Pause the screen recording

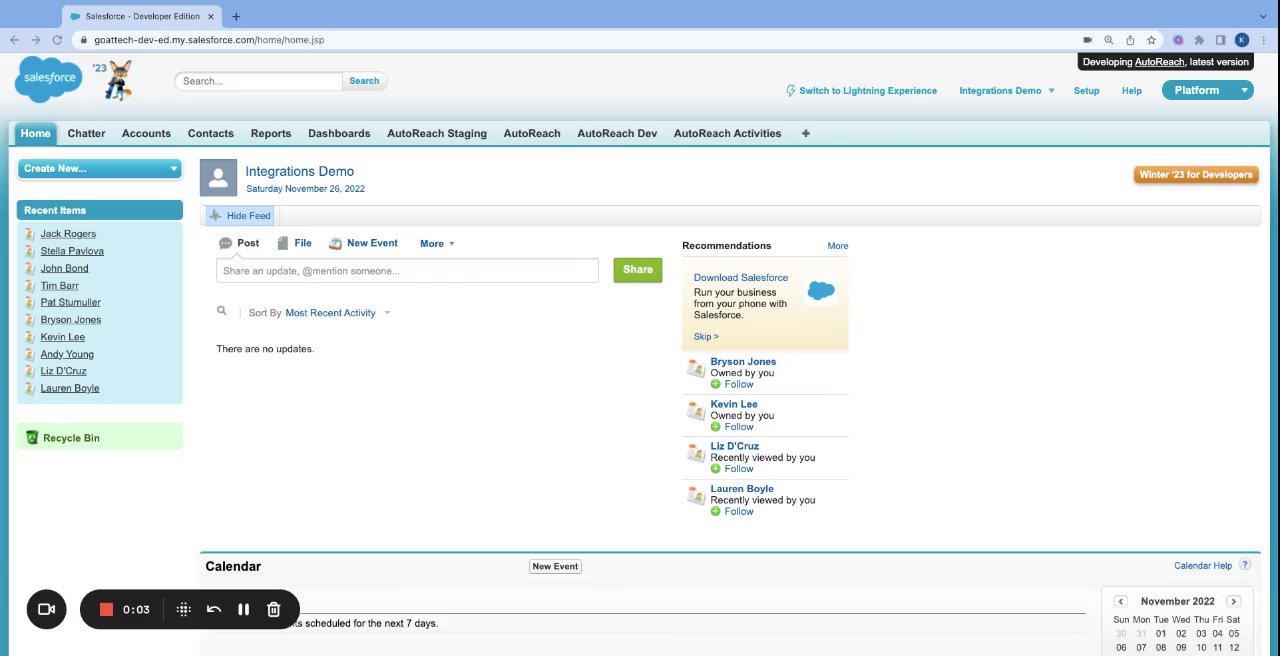pyautogui.click(x=243, y=609)
